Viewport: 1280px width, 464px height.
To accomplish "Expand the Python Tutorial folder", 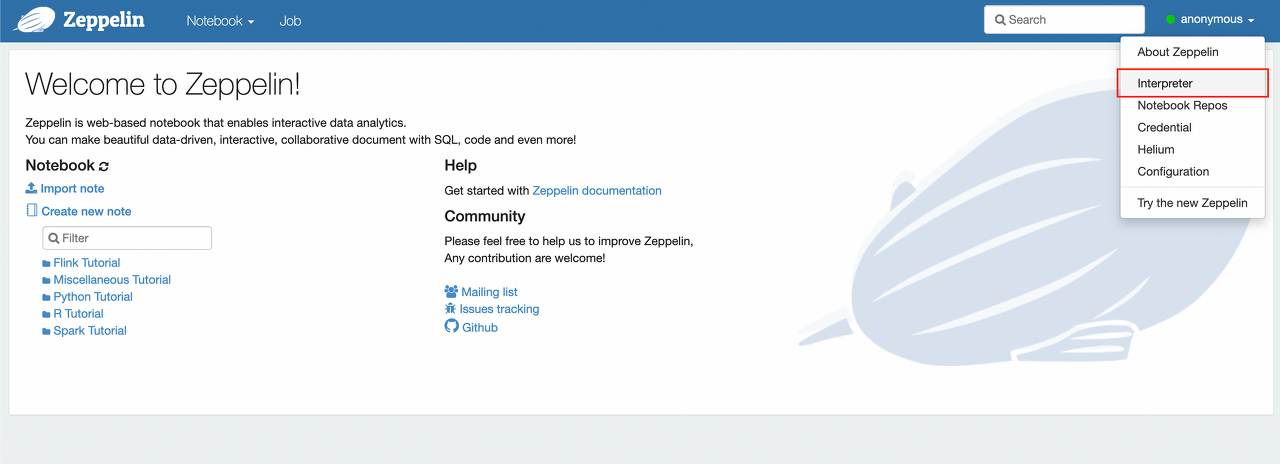I will coord(93,297).
